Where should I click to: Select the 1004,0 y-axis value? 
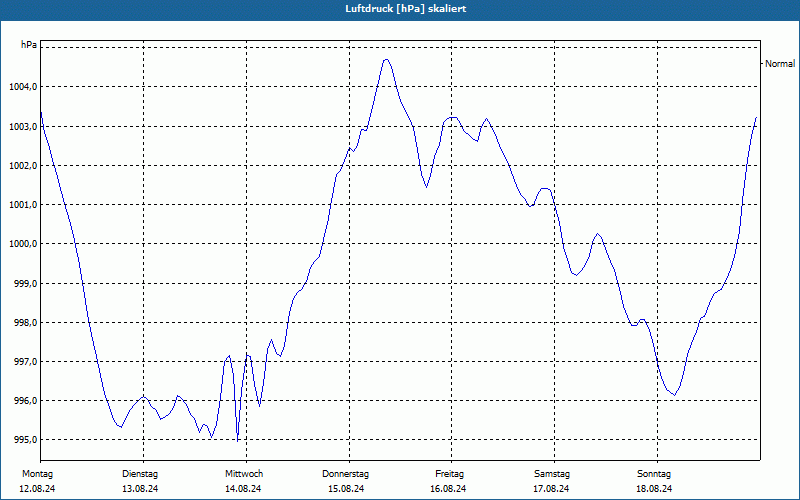[23, 87]
